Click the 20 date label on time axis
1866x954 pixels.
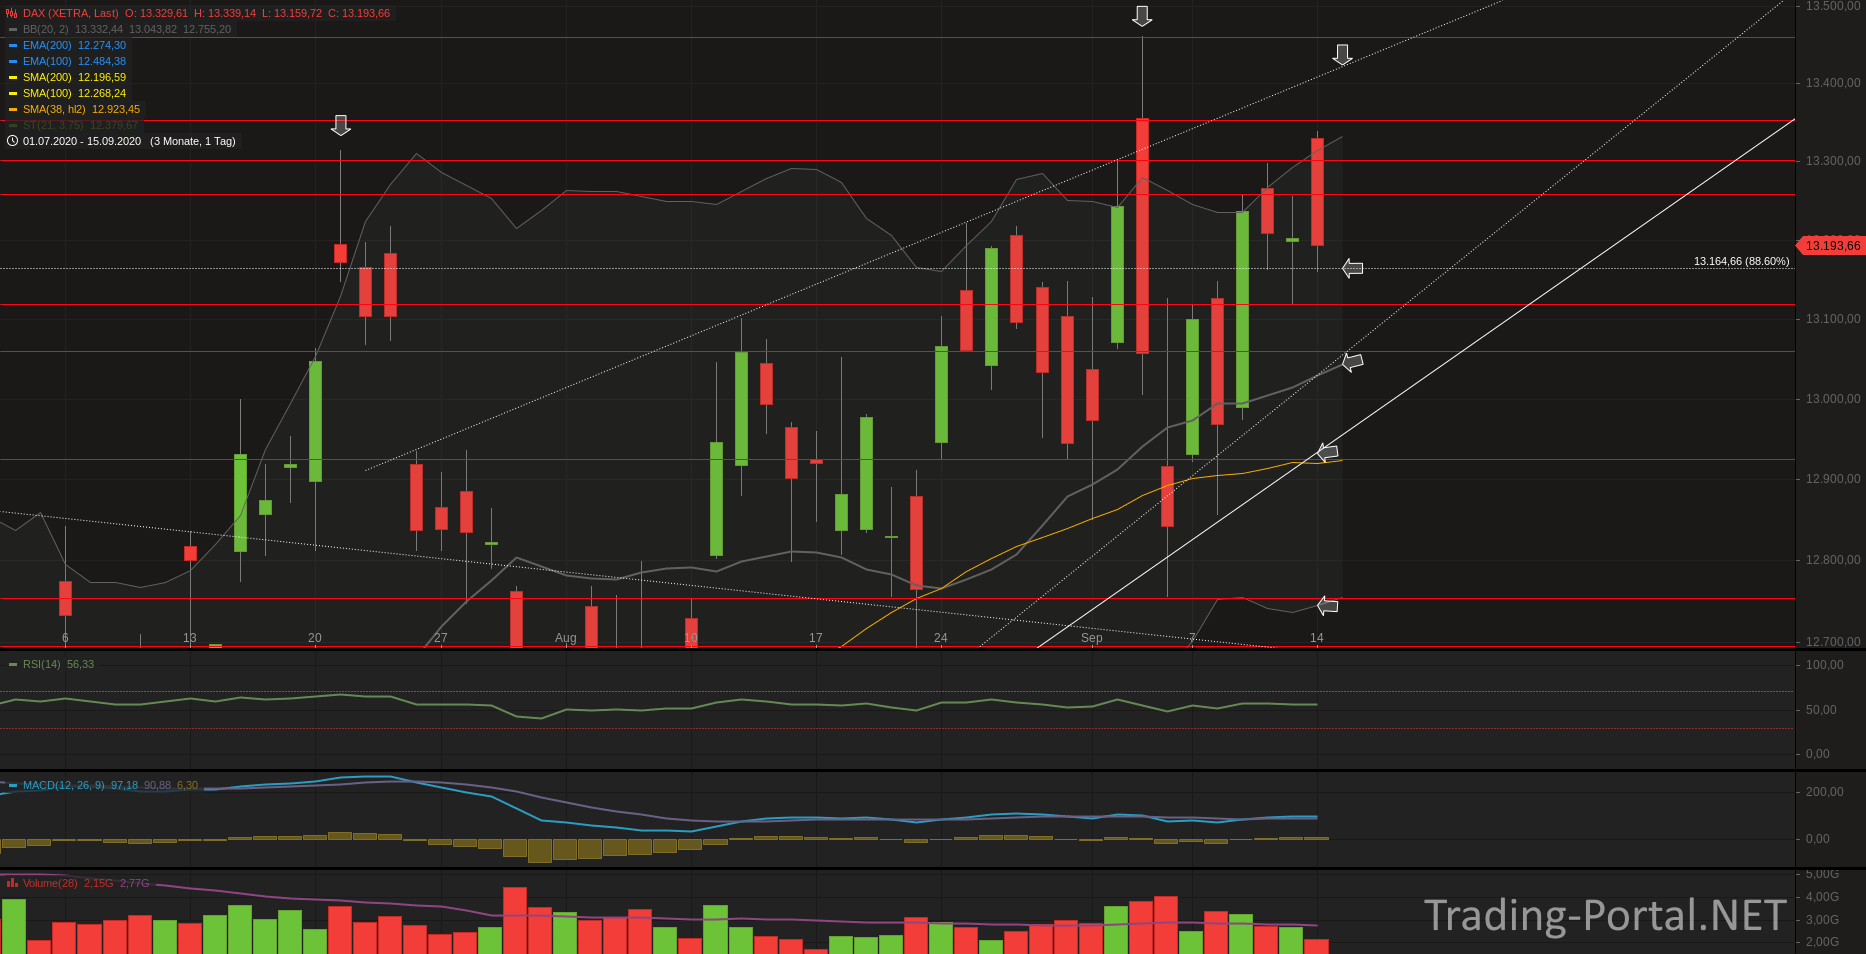pos(315,638)
